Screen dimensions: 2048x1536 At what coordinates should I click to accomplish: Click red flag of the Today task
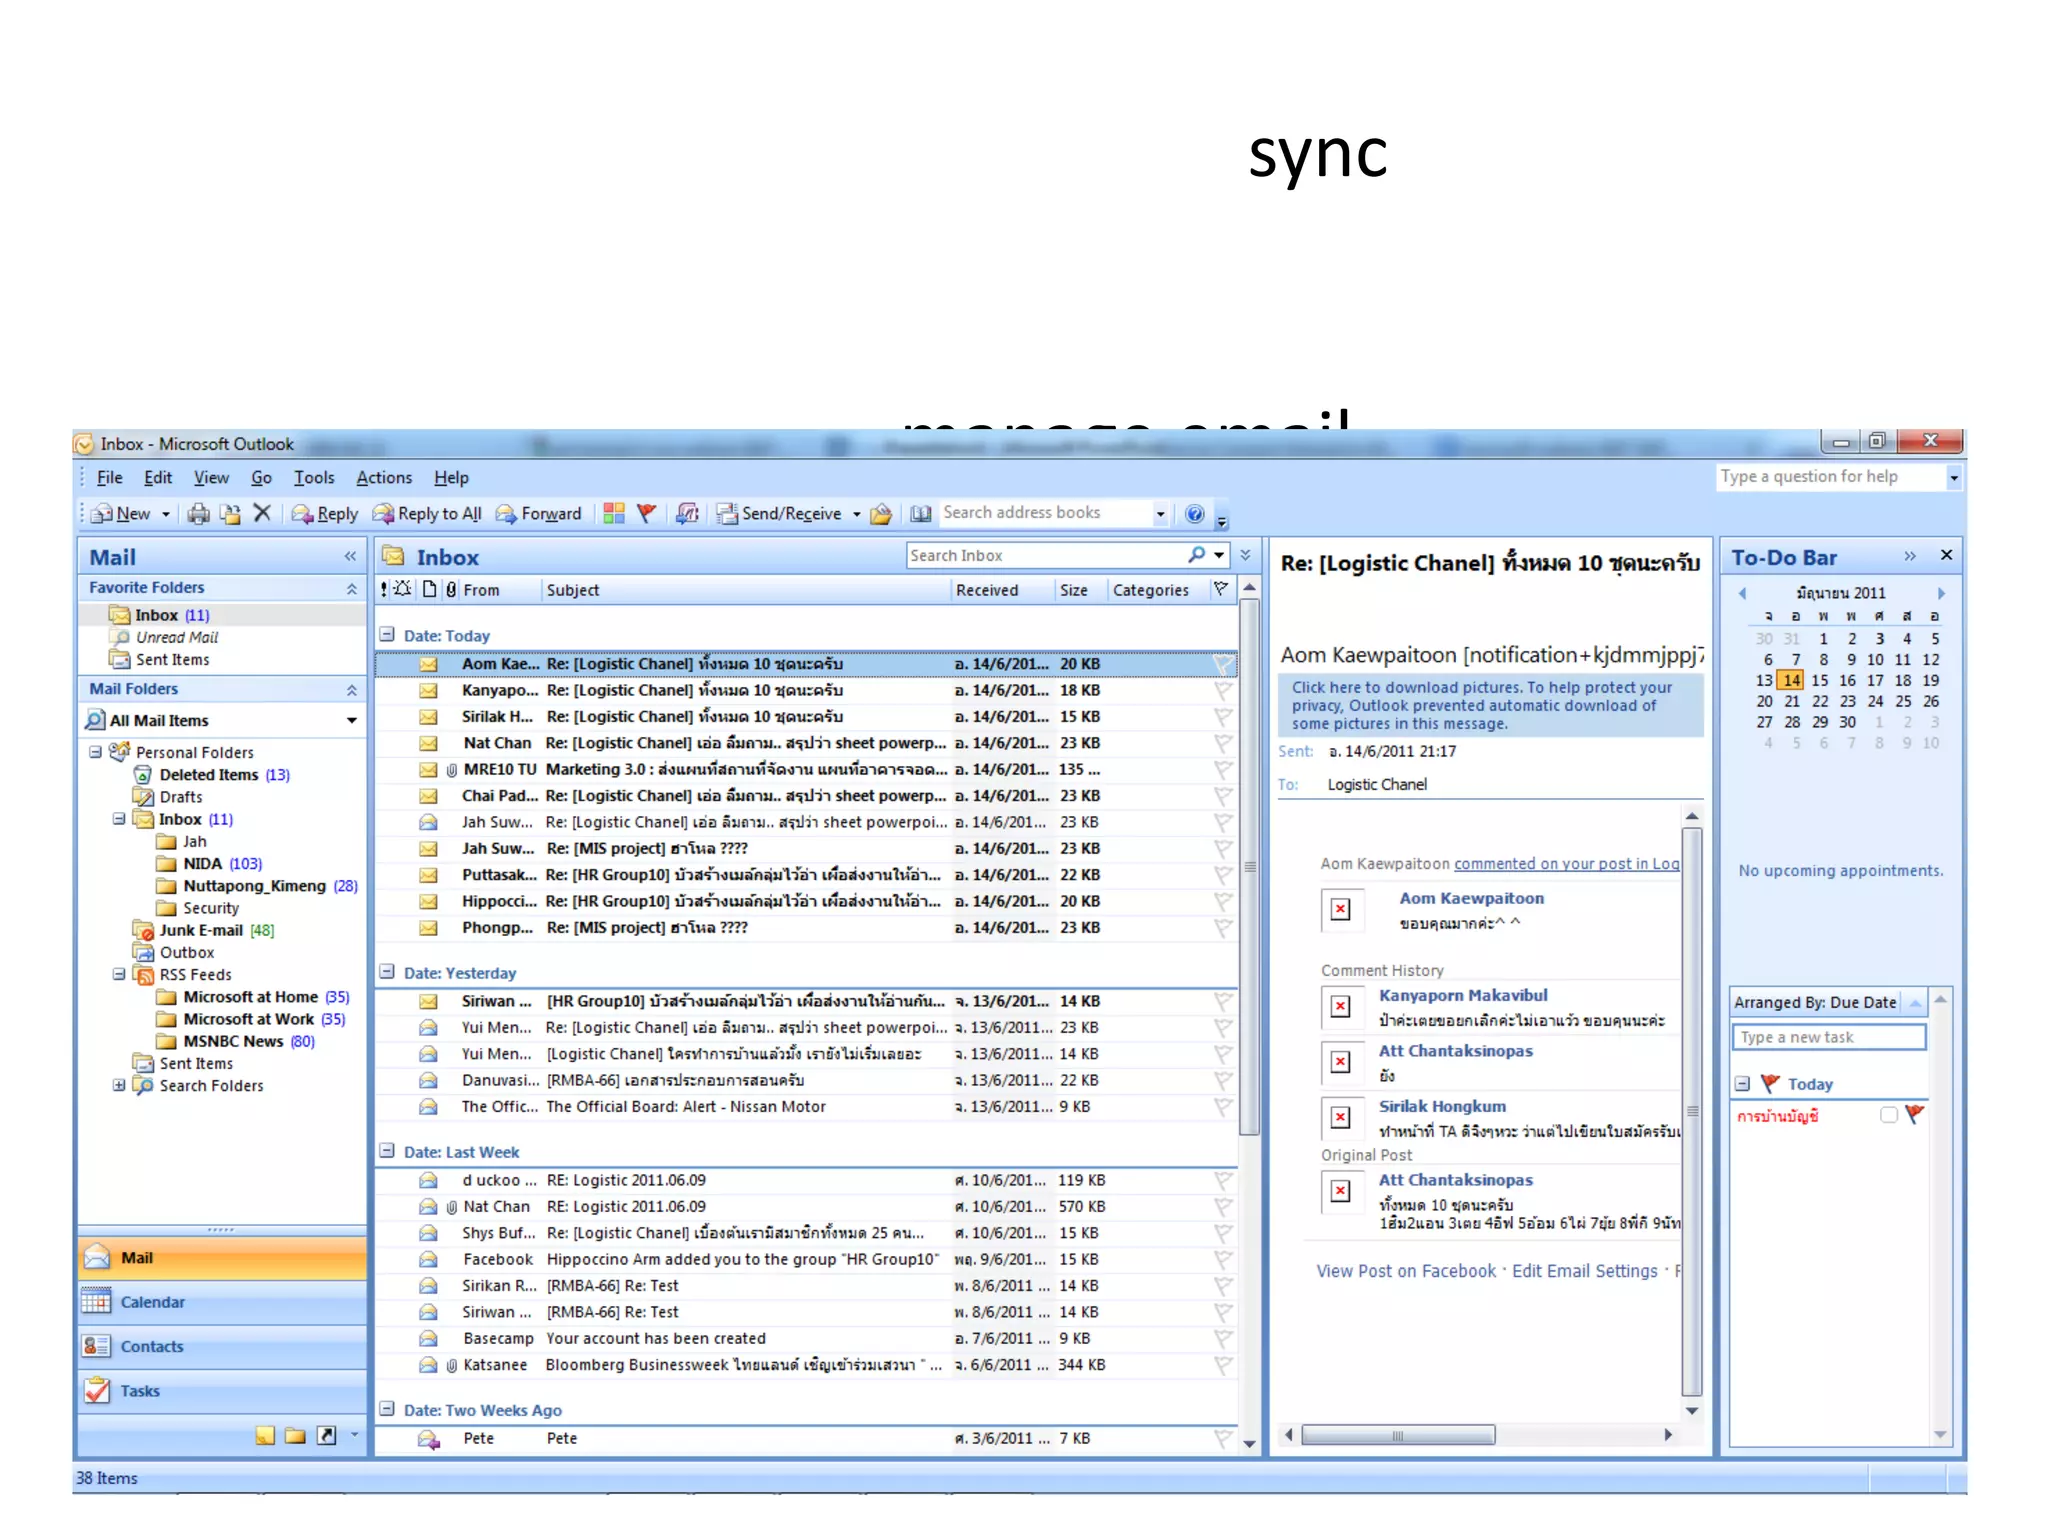1914,1114
